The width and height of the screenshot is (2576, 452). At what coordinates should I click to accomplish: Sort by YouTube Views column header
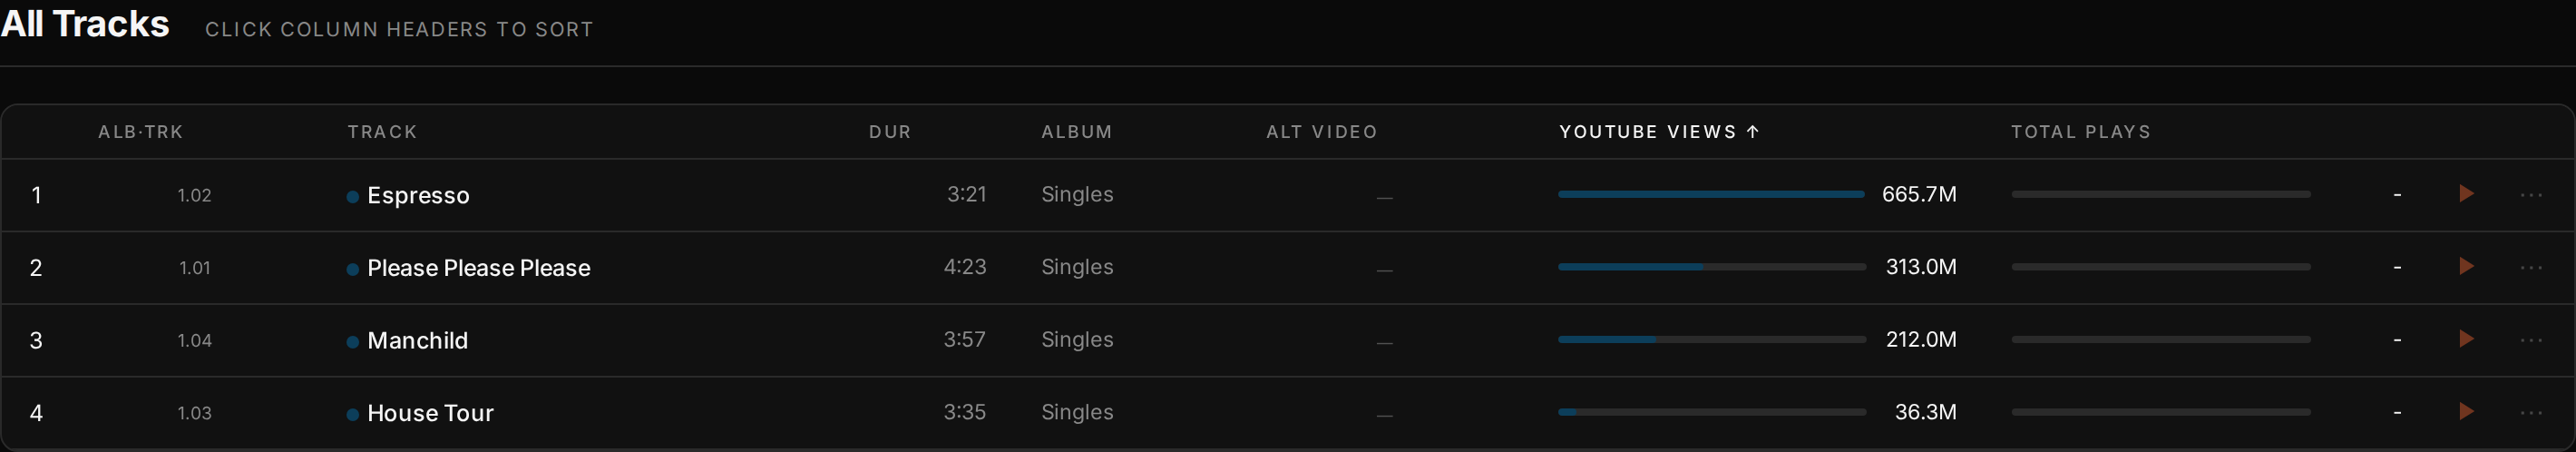[1658, 132]
